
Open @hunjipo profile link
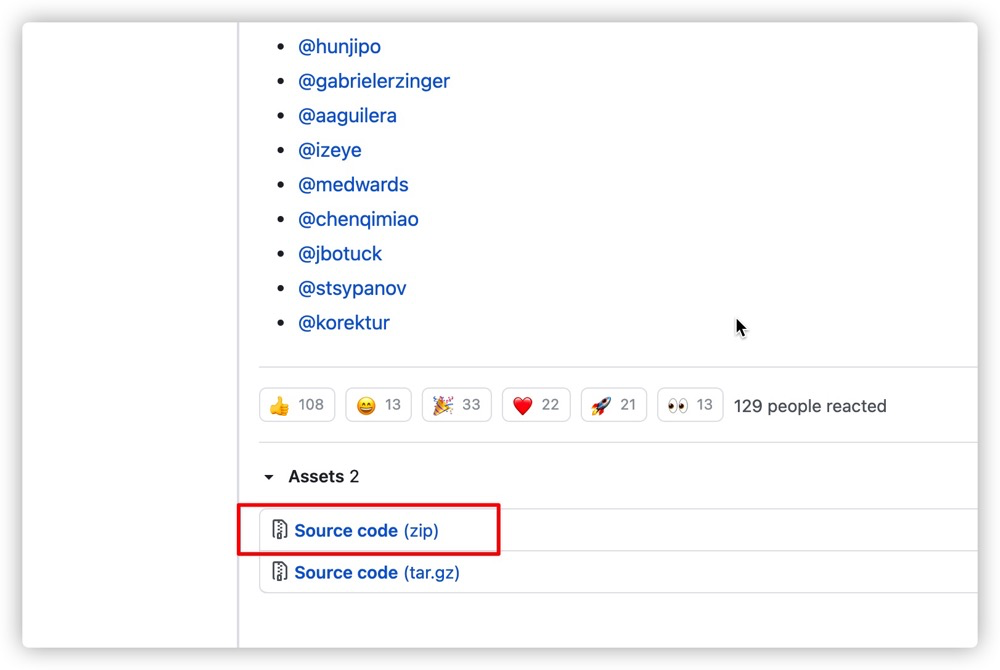pos(339,47)
